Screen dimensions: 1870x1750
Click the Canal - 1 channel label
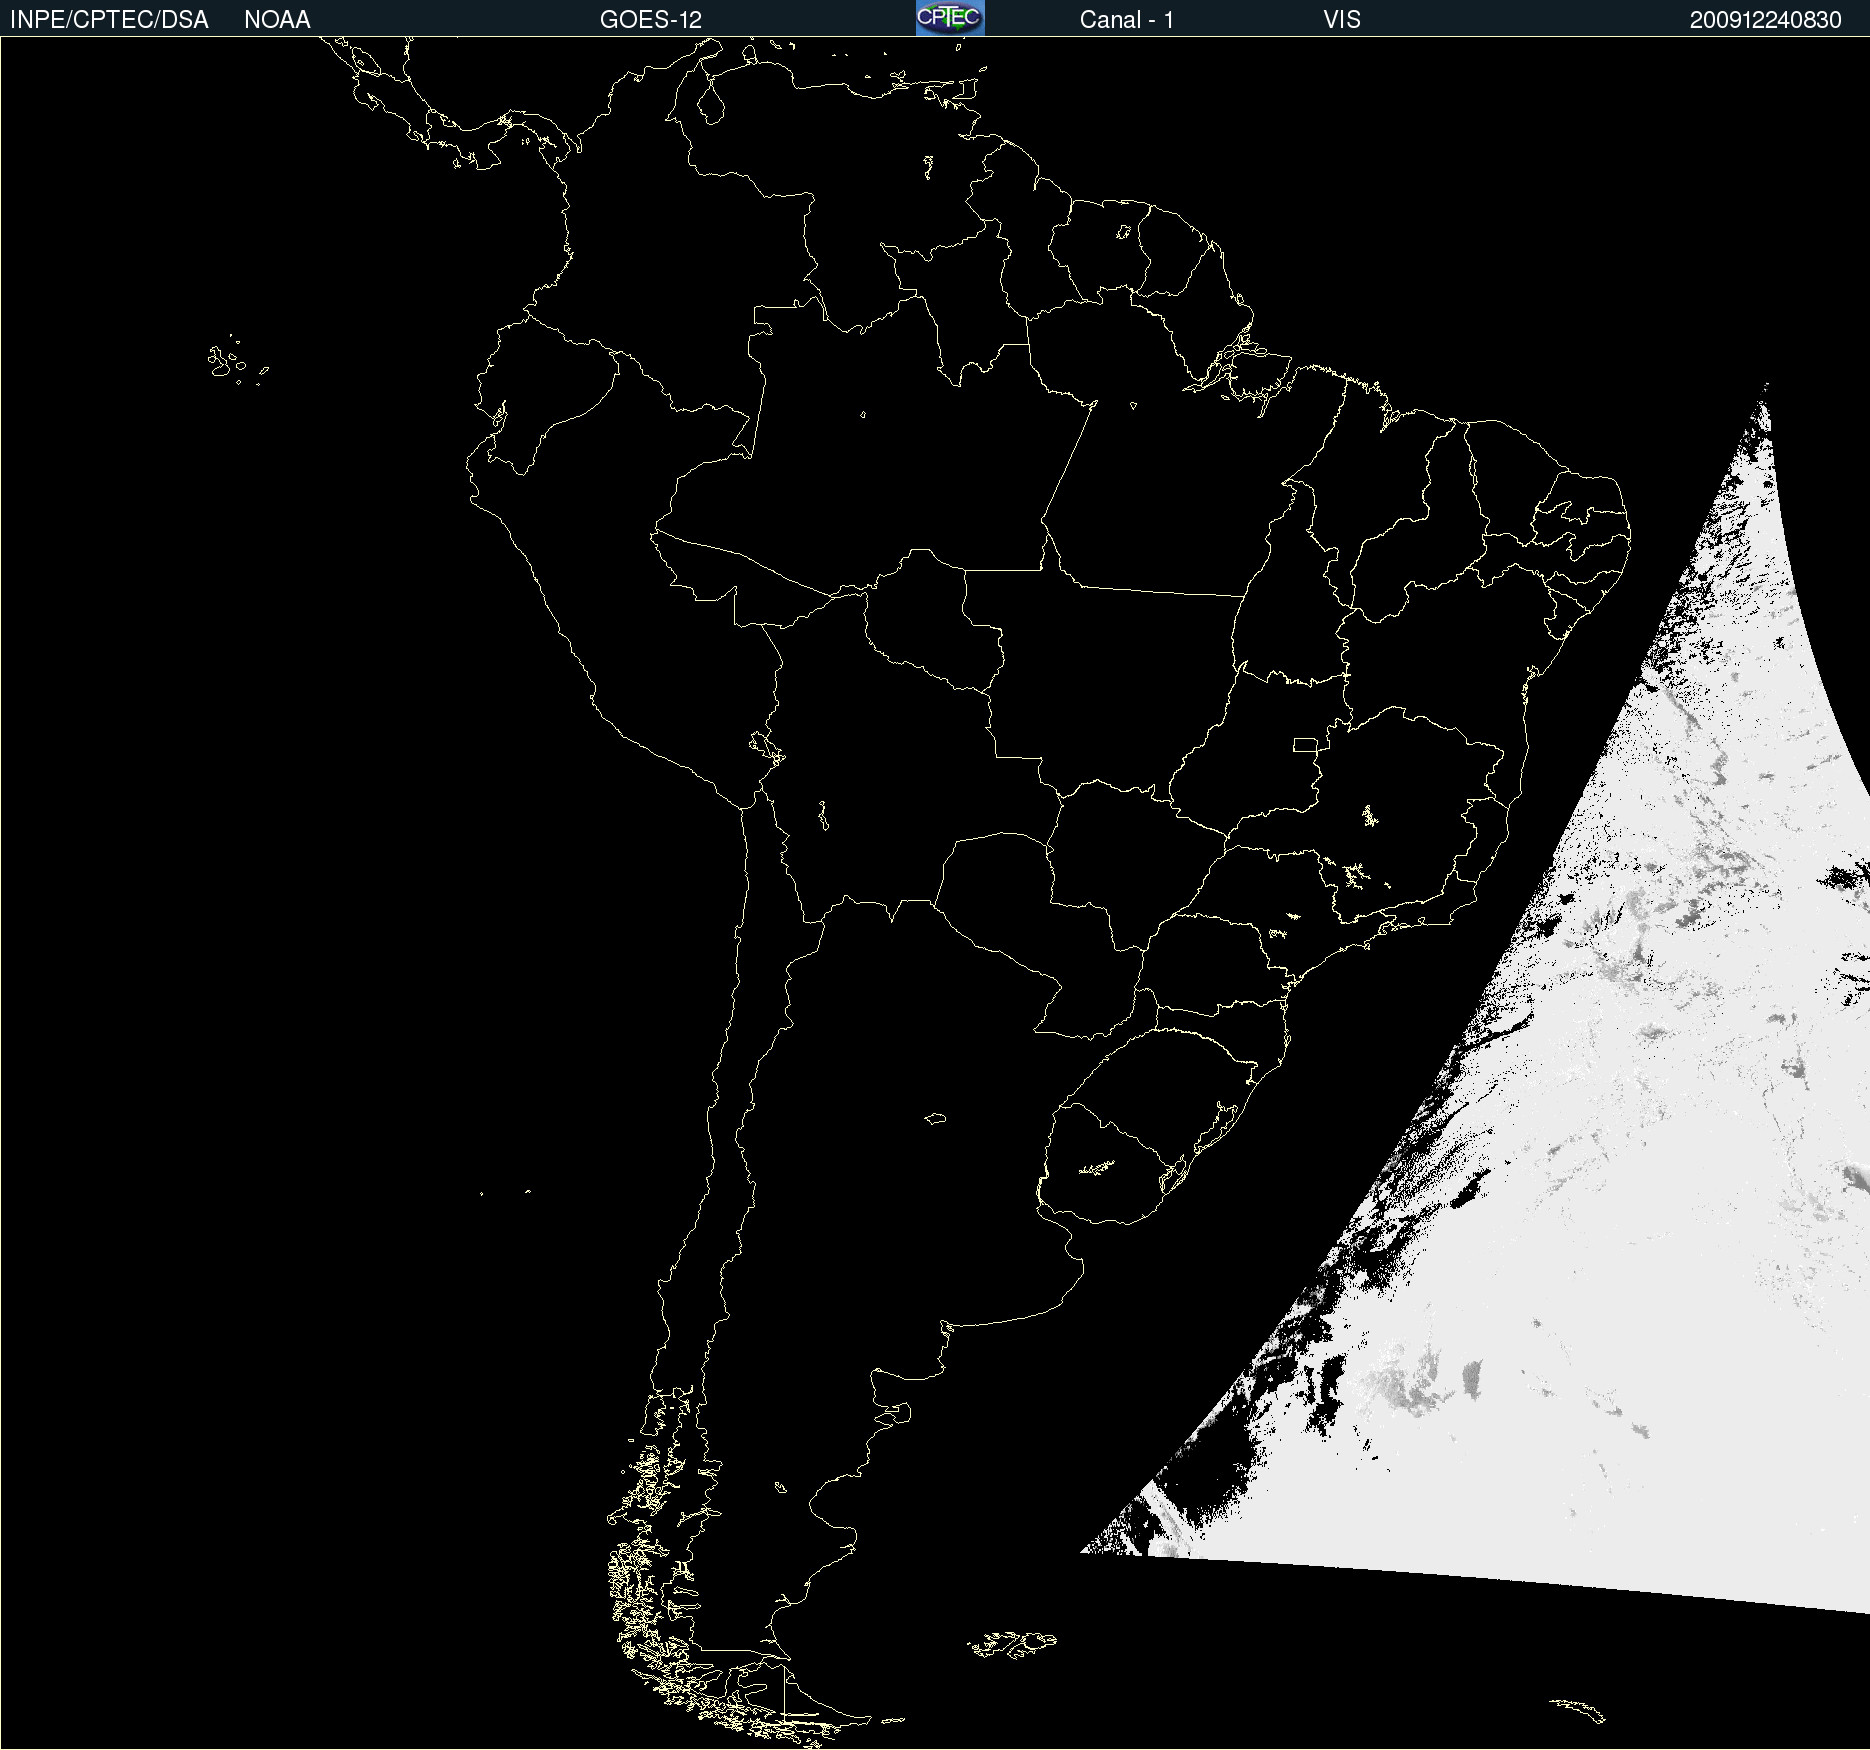click(x=1127, y=20)
